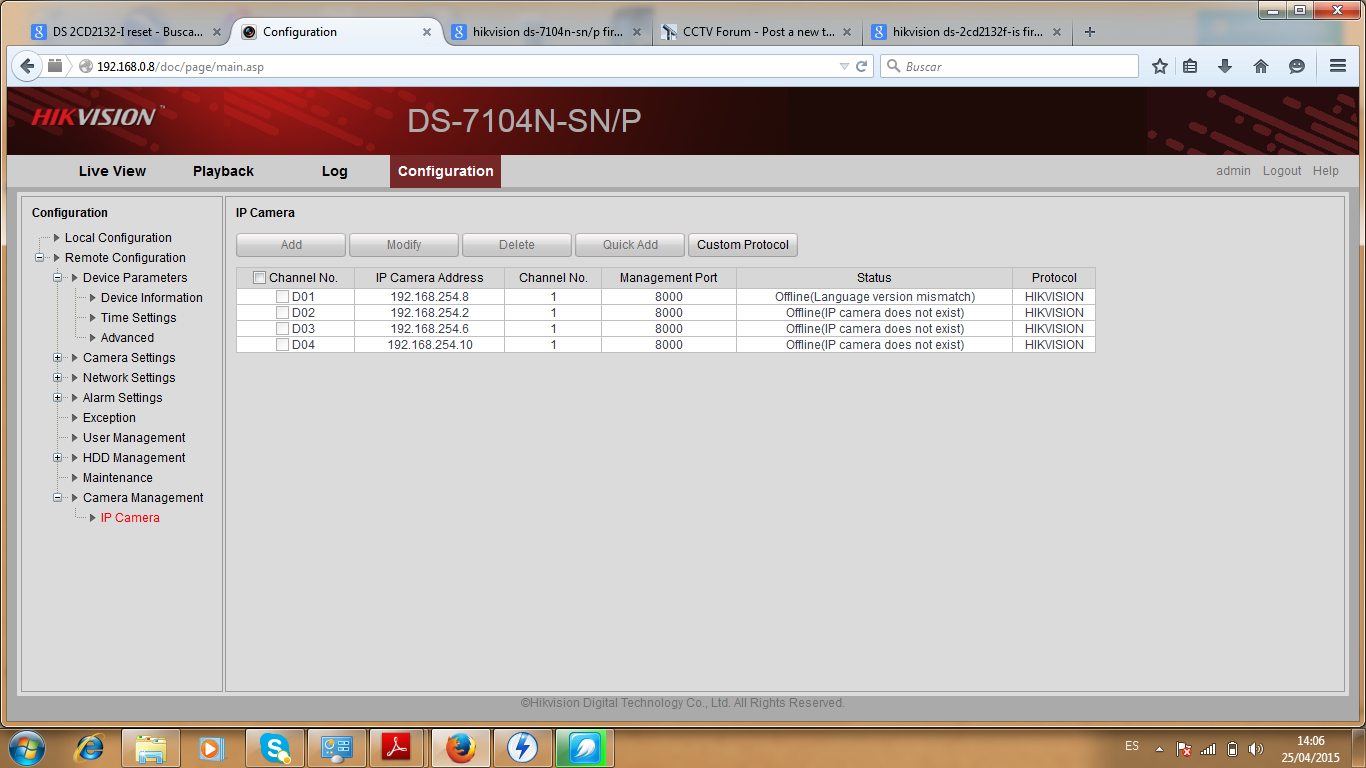Click the smiley chat icon in toolbar

[x=1297, y=66]
